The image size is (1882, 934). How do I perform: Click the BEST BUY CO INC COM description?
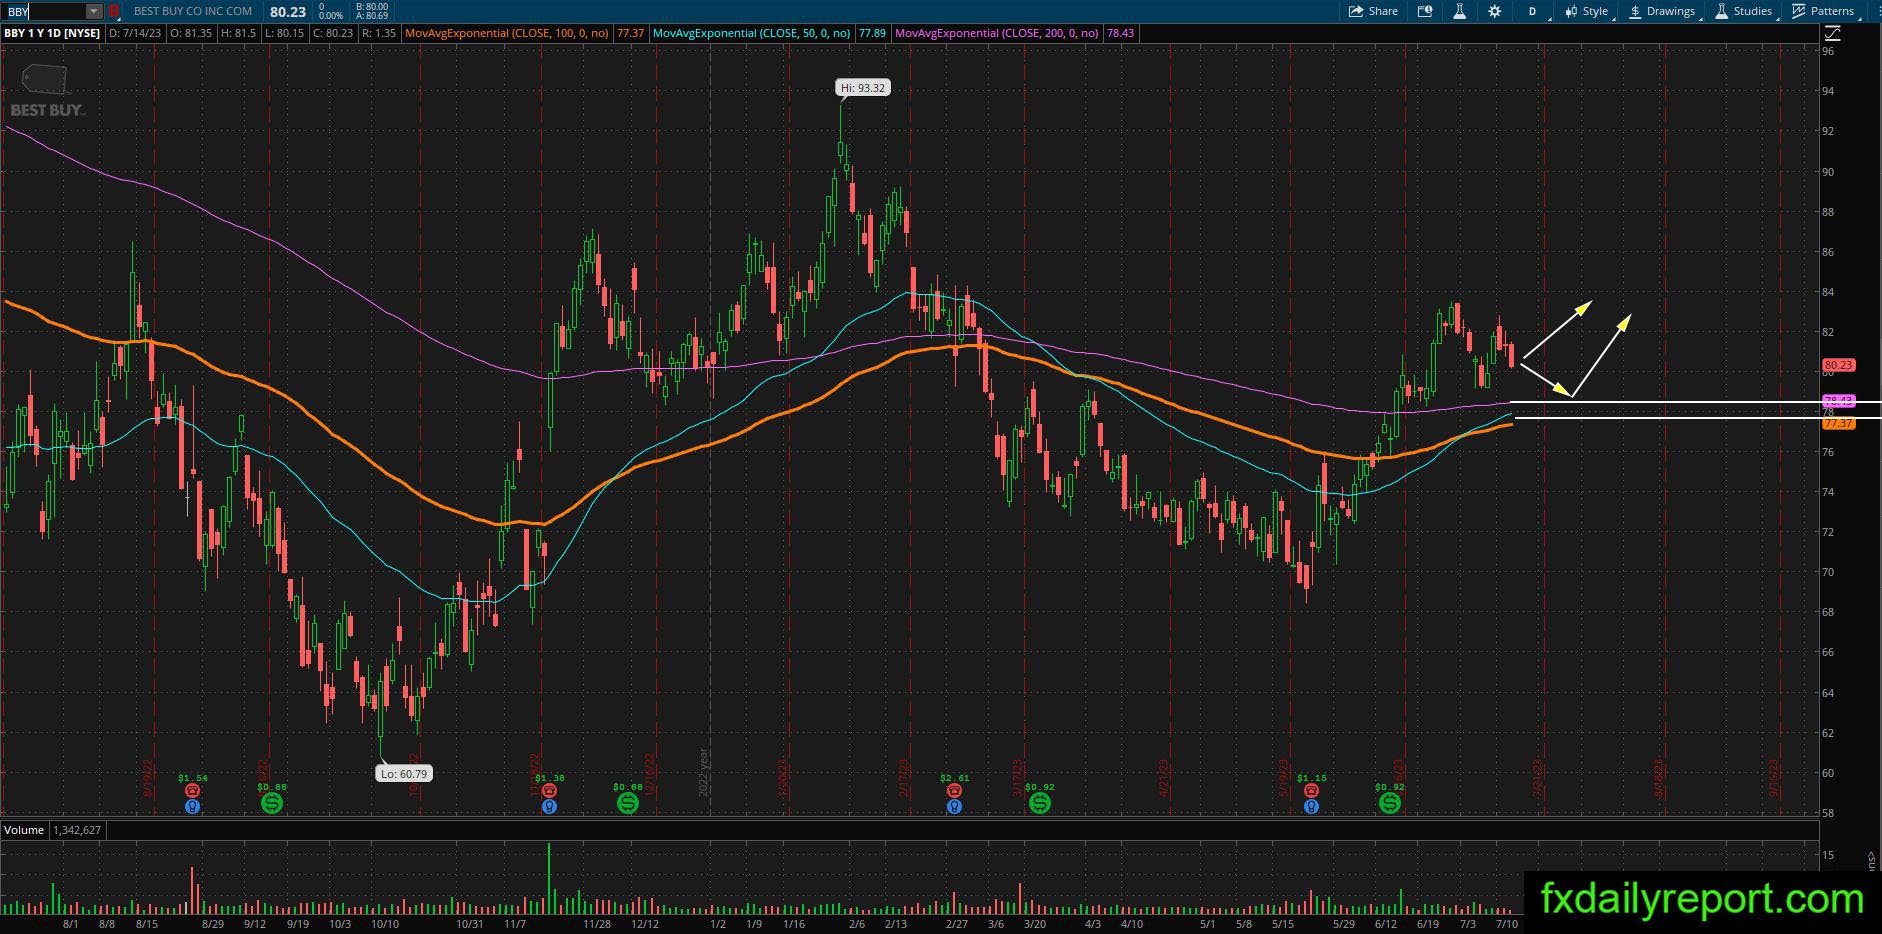pyautogui.click(x=193, y=11)
